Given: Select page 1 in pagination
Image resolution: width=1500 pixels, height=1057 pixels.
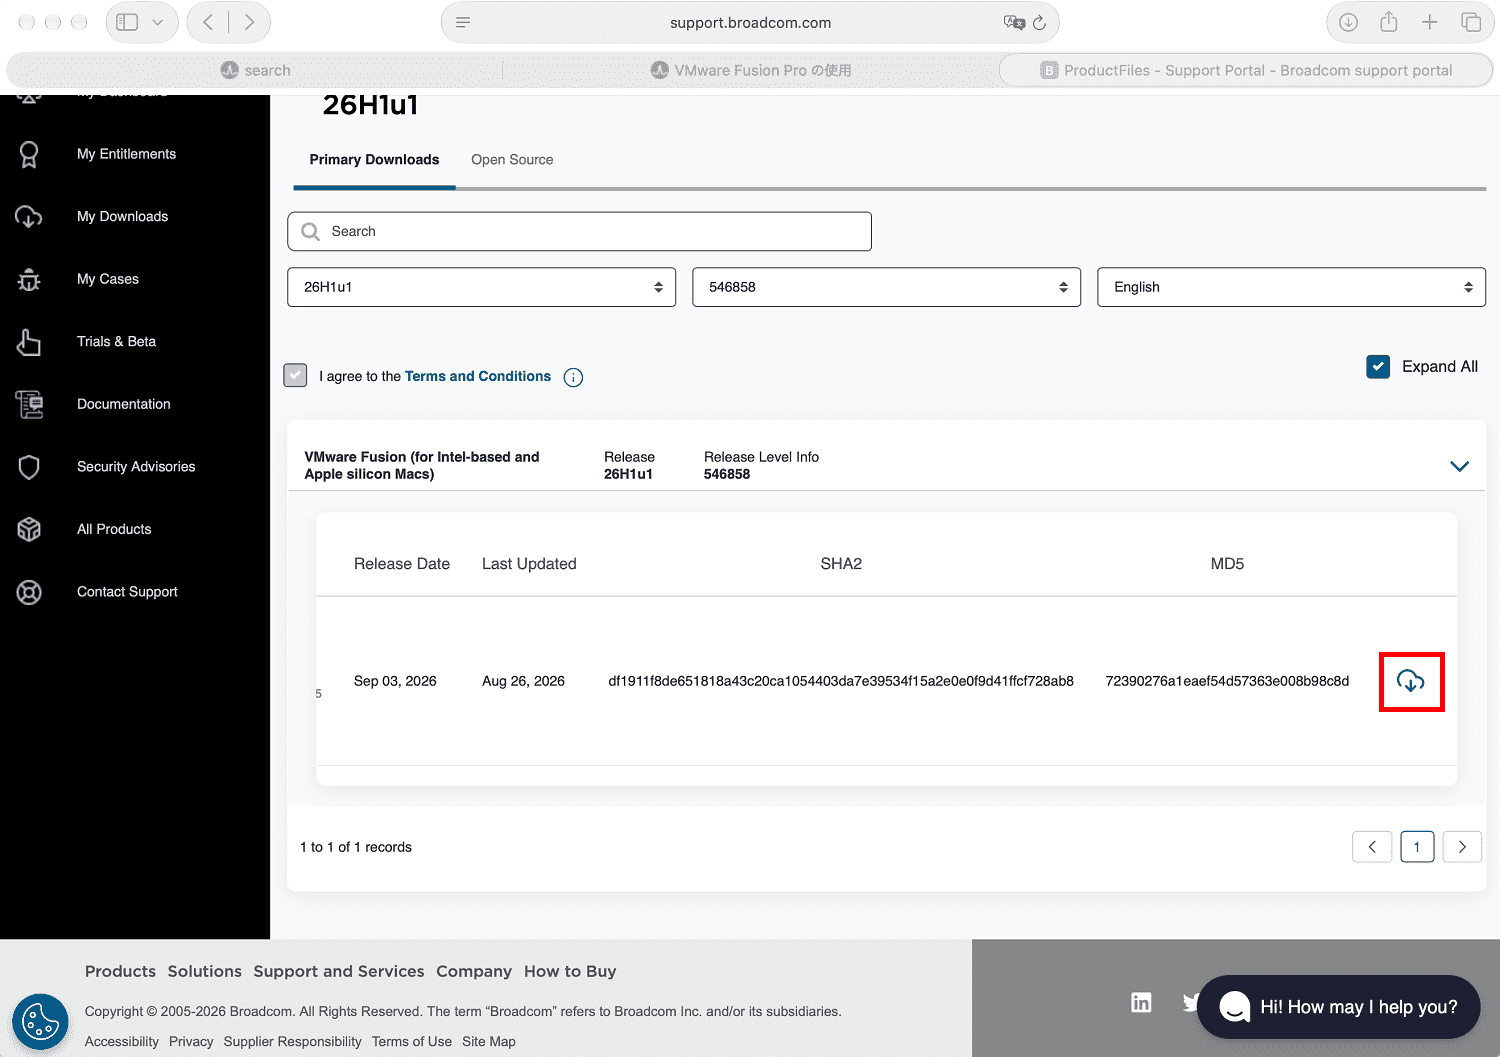Looking at the screenshot, I should (1417, 847).
